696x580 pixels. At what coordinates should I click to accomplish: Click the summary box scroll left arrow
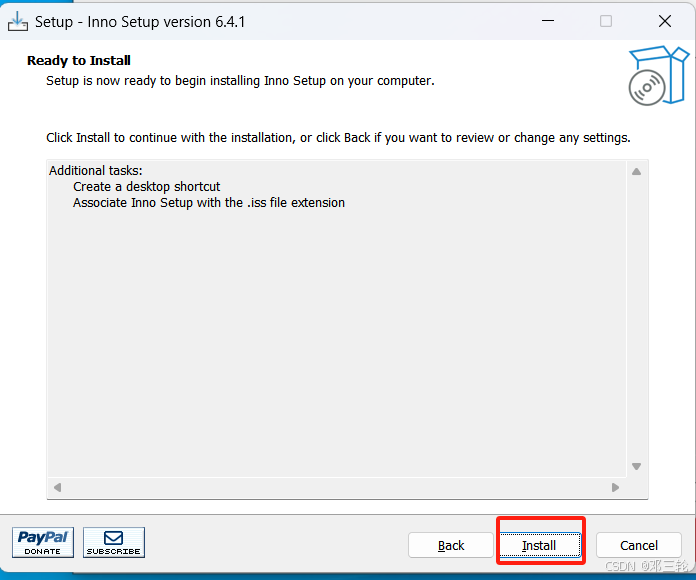click(57, 487)
